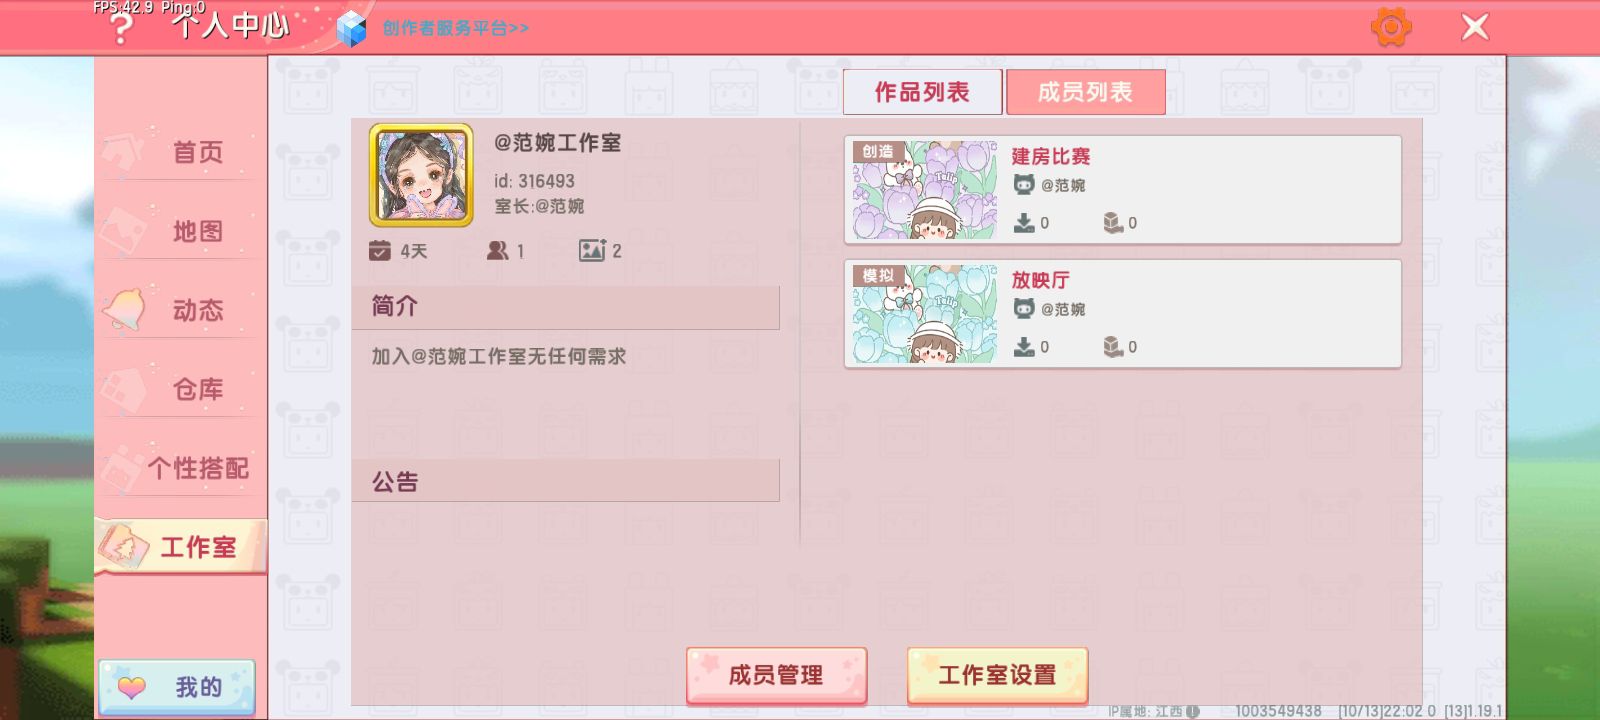Switch to the 成员列表 tab

(1085, 92)
